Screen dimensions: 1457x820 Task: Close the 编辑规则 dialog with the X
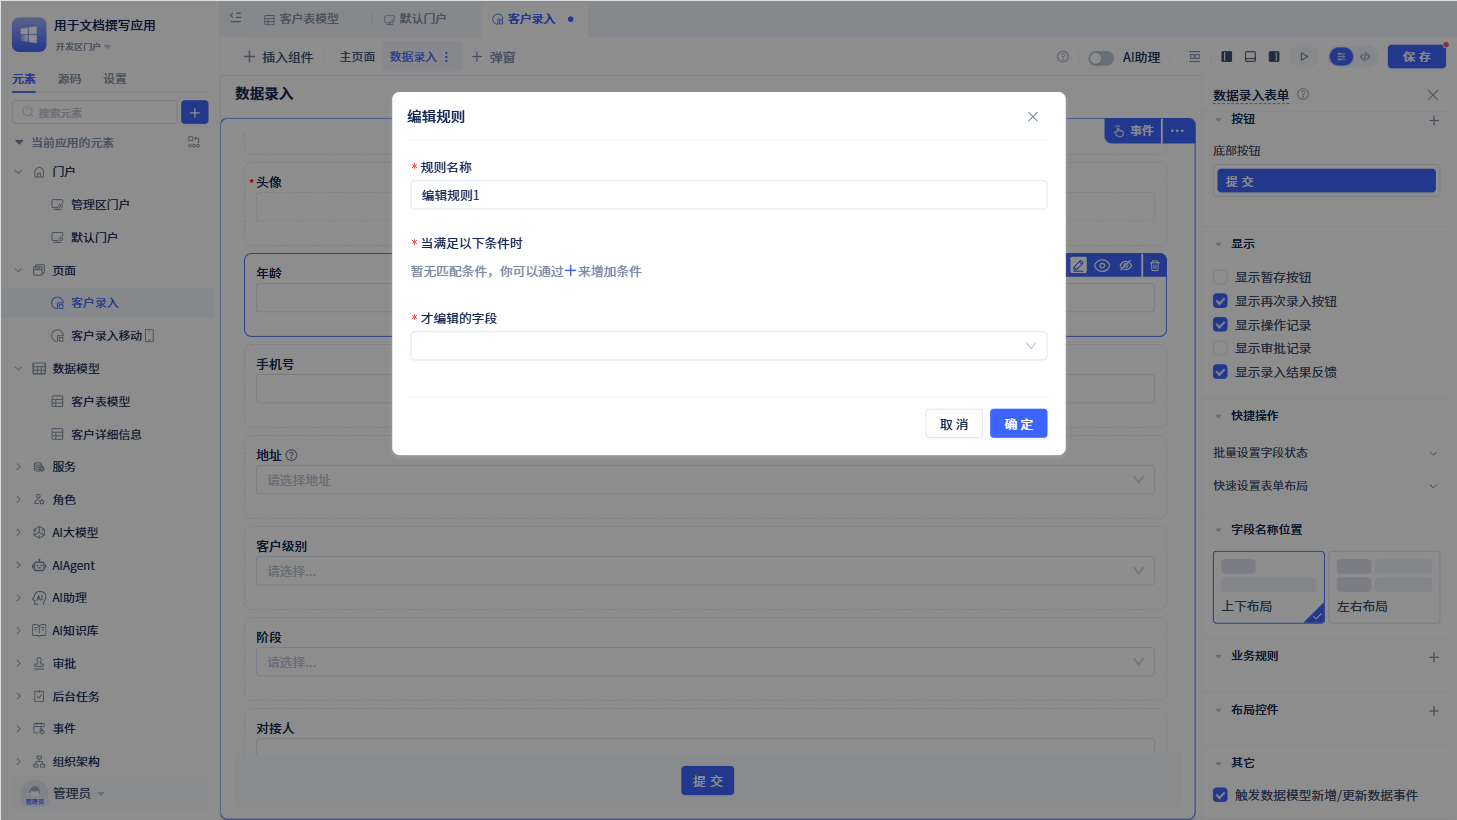coord(1033,117)
